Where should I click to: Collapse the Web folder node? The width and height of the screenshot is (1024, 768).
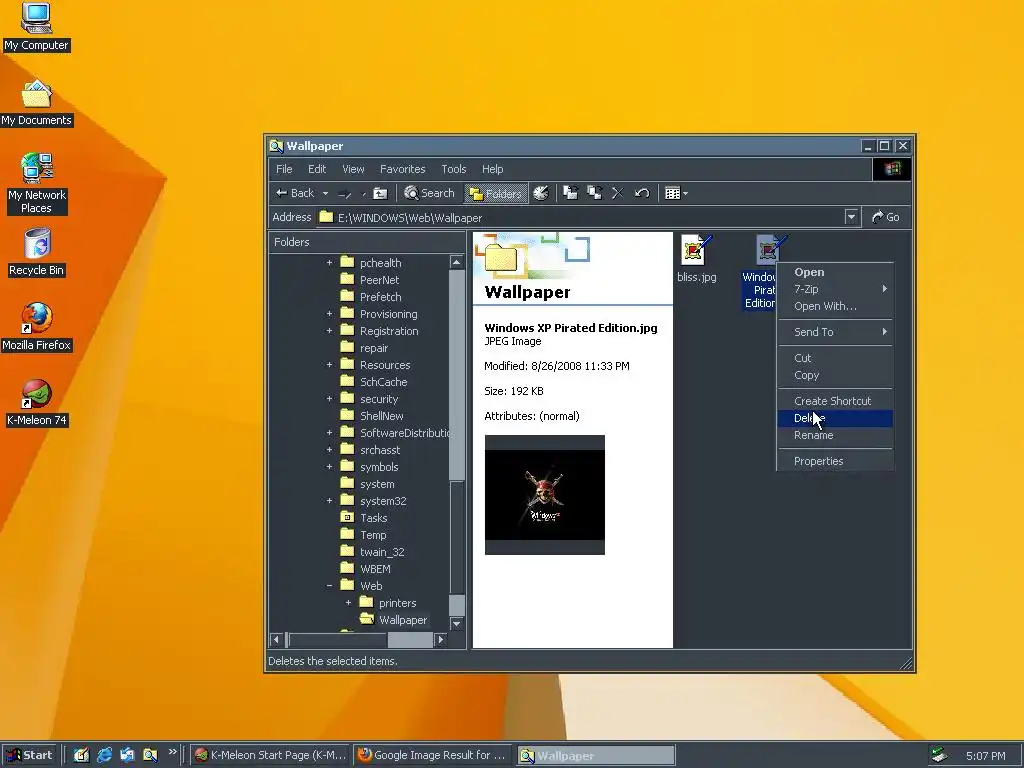[329, 586]
